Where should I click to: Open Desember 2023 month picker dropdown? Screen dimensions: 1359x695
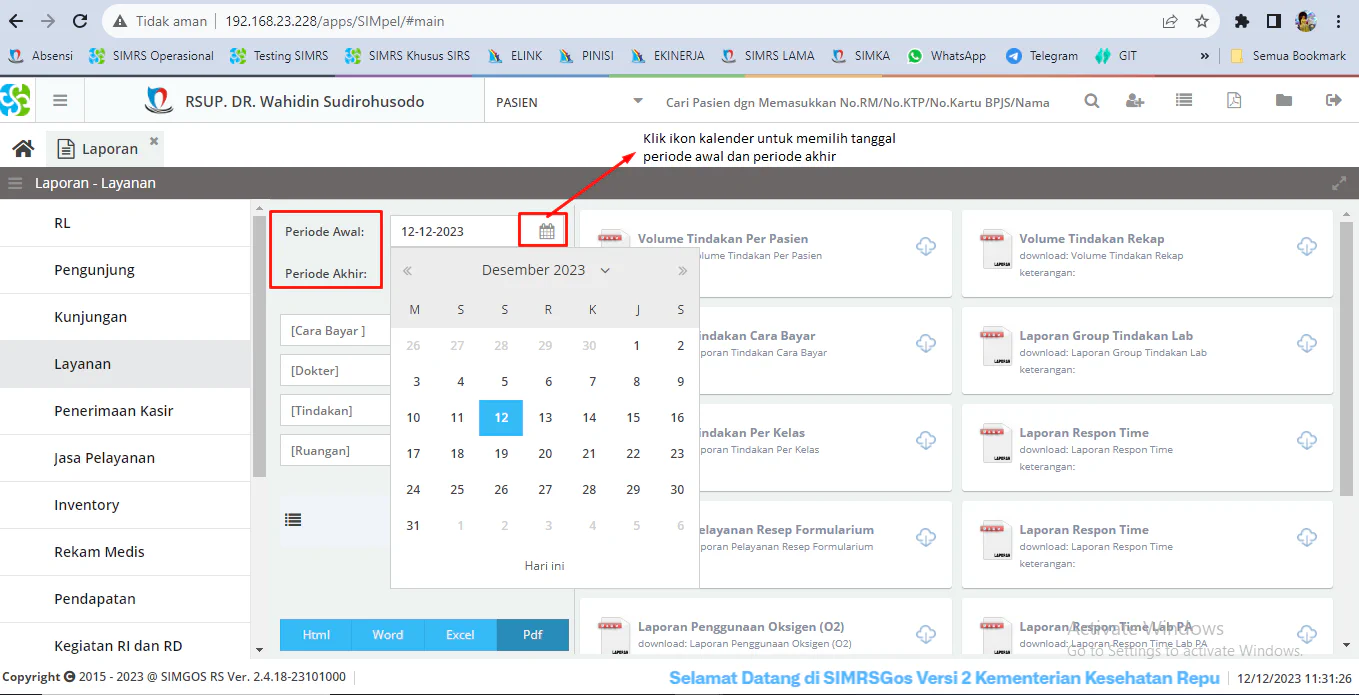(x=546, y=270)
